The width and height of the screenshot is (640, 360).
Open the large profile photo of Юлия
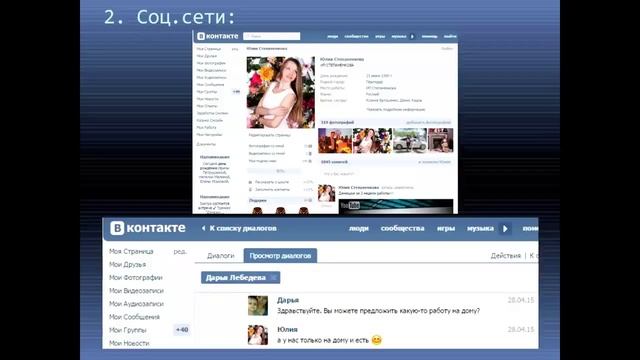[x=281, y=93]
